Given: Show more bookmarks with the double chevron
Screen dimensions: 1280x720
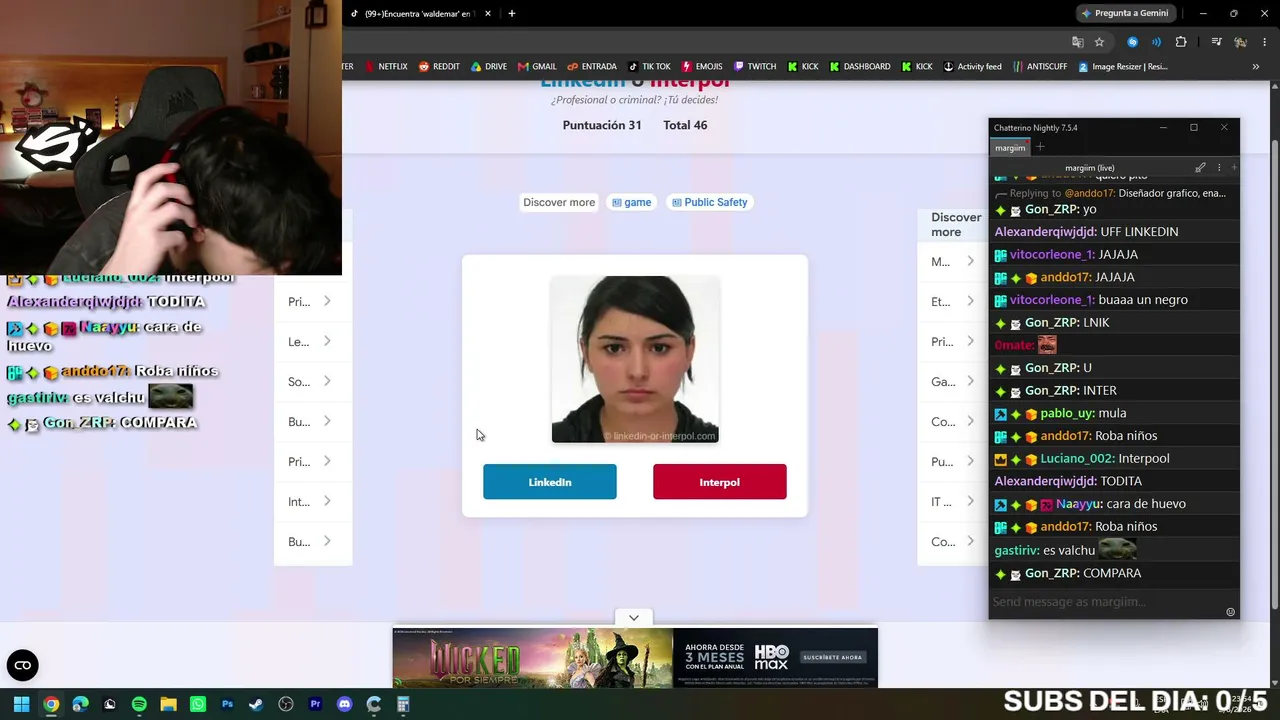Looking at the screenshot, I should [1256, 67].
